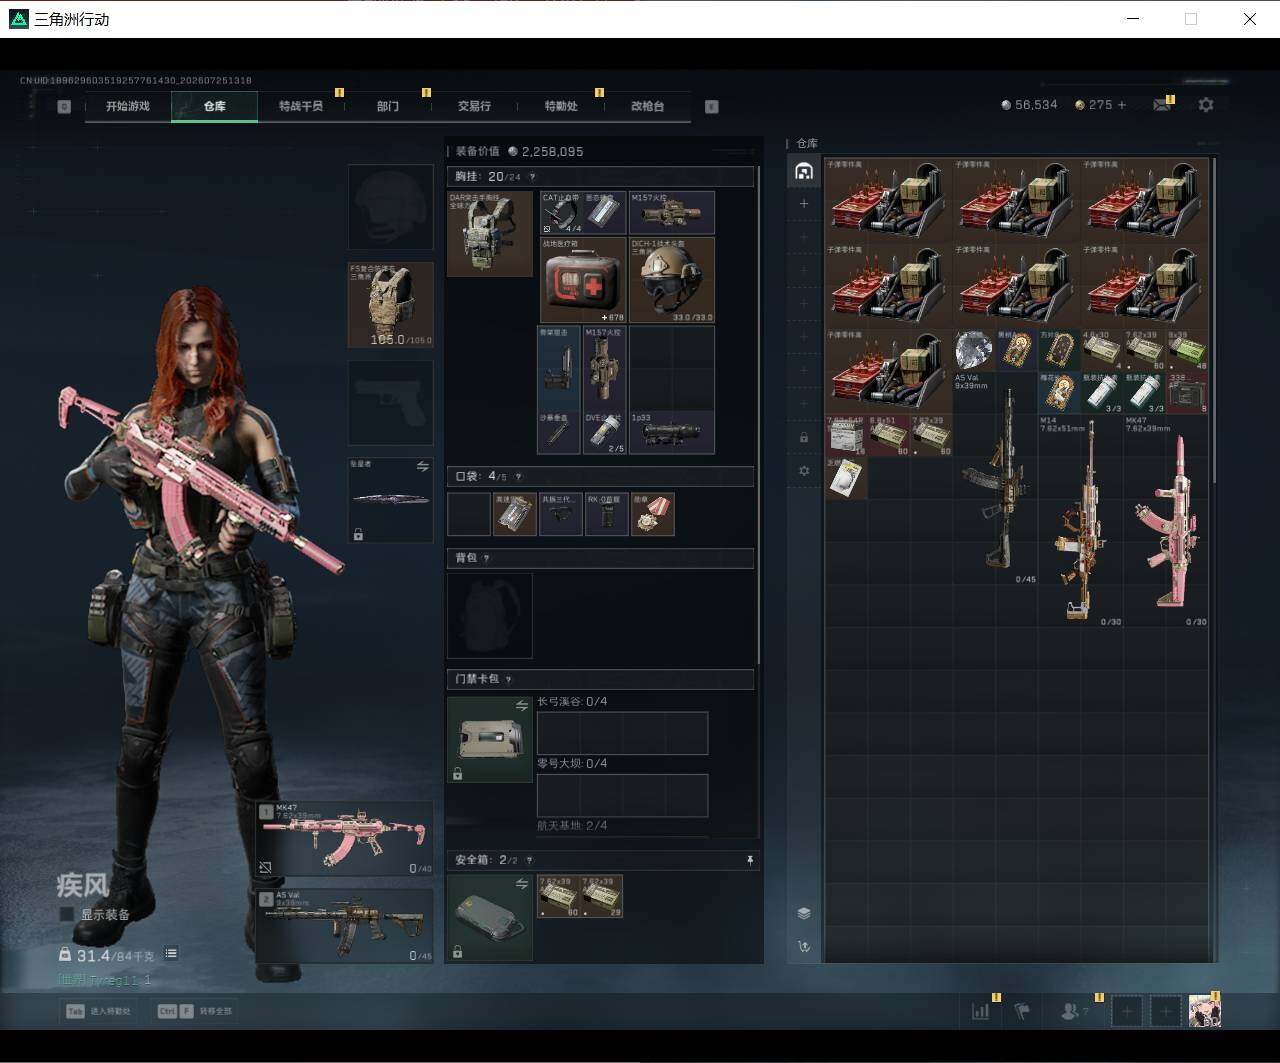
Task: Select the green 9x39 ammo box of 48
Action: [x=1188, y=350]
